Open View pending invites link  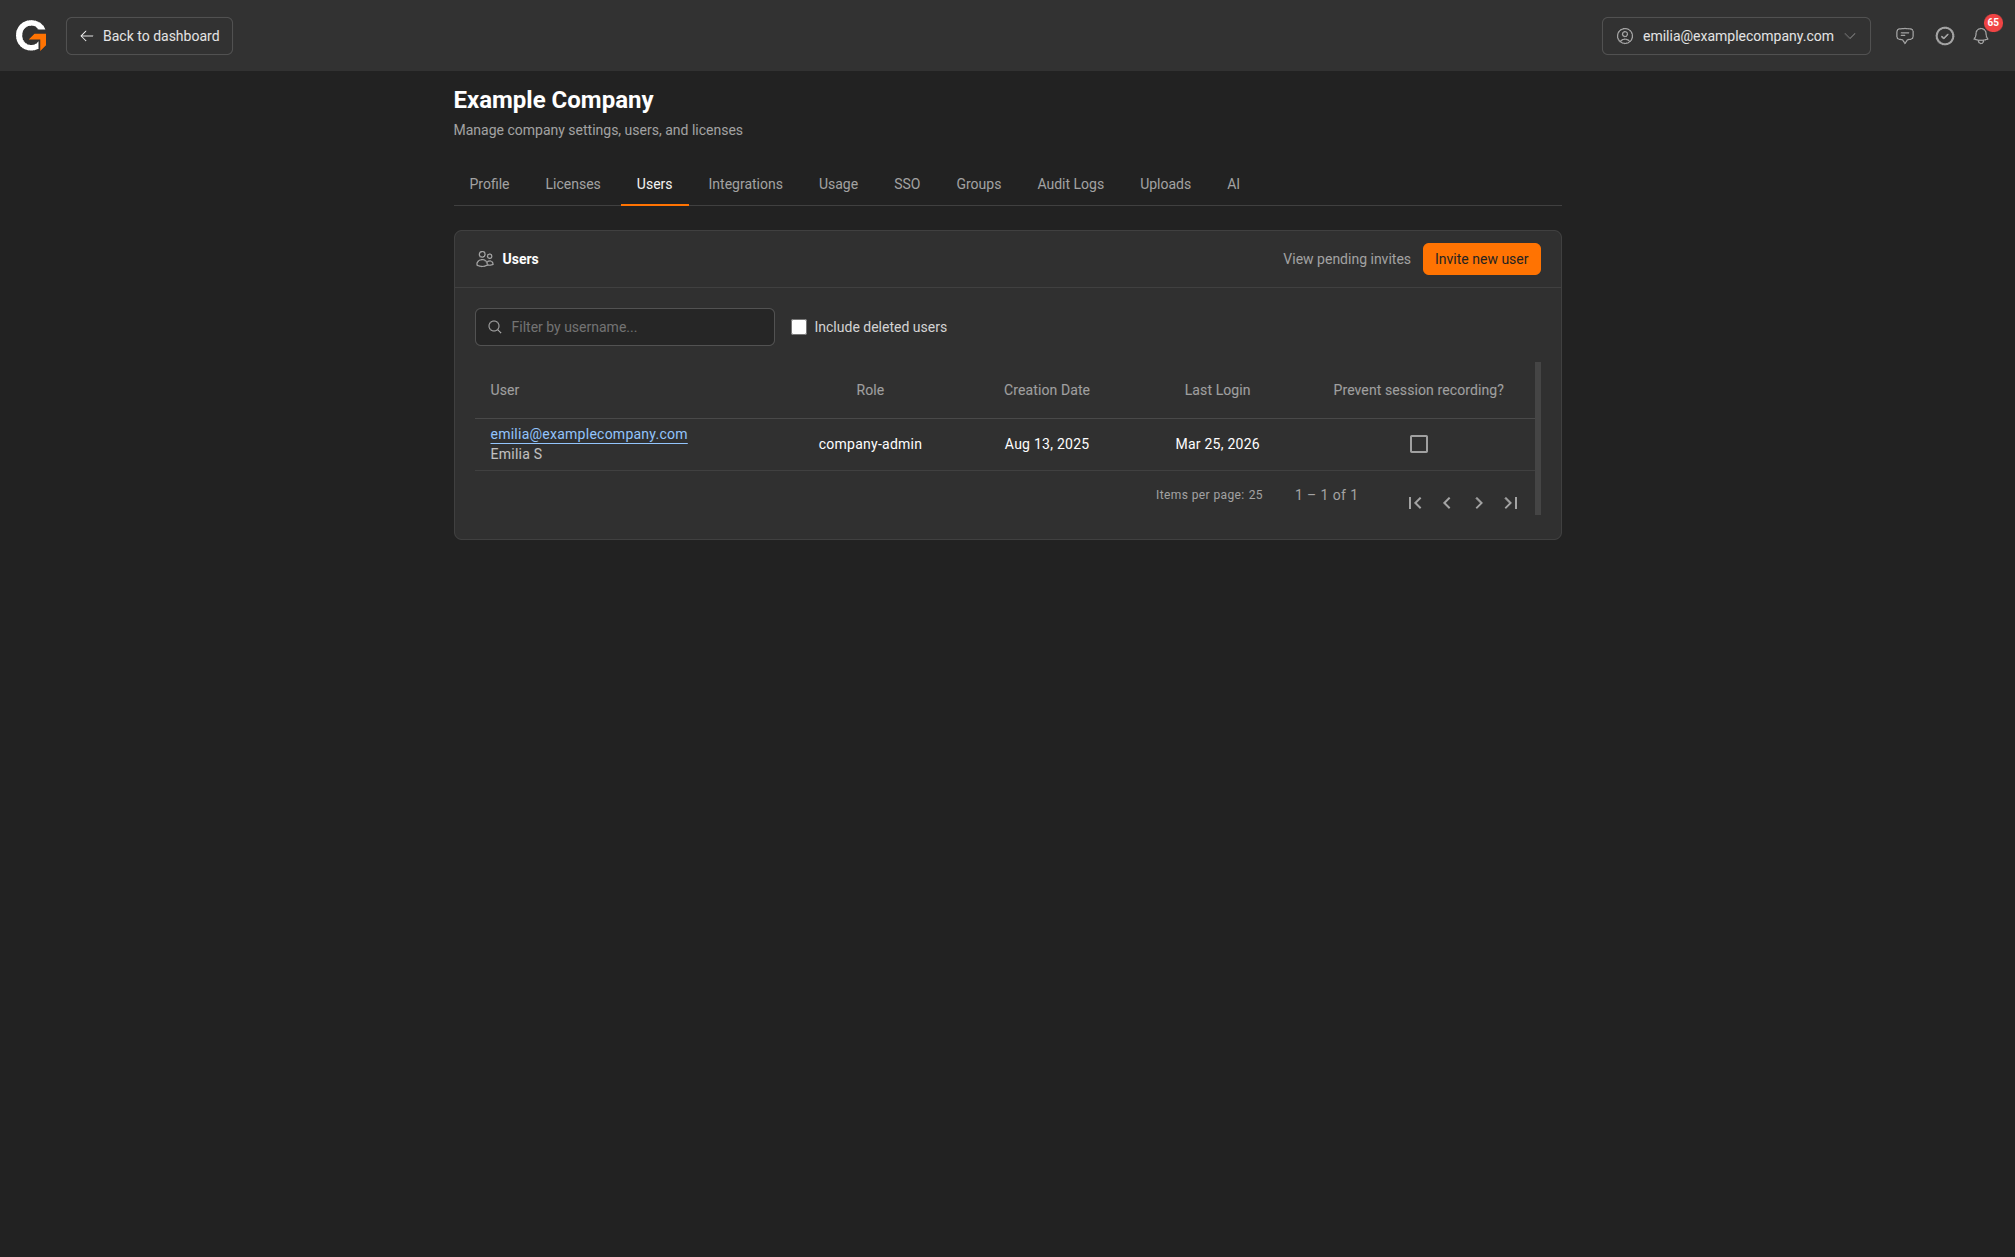click(1346, 259)
